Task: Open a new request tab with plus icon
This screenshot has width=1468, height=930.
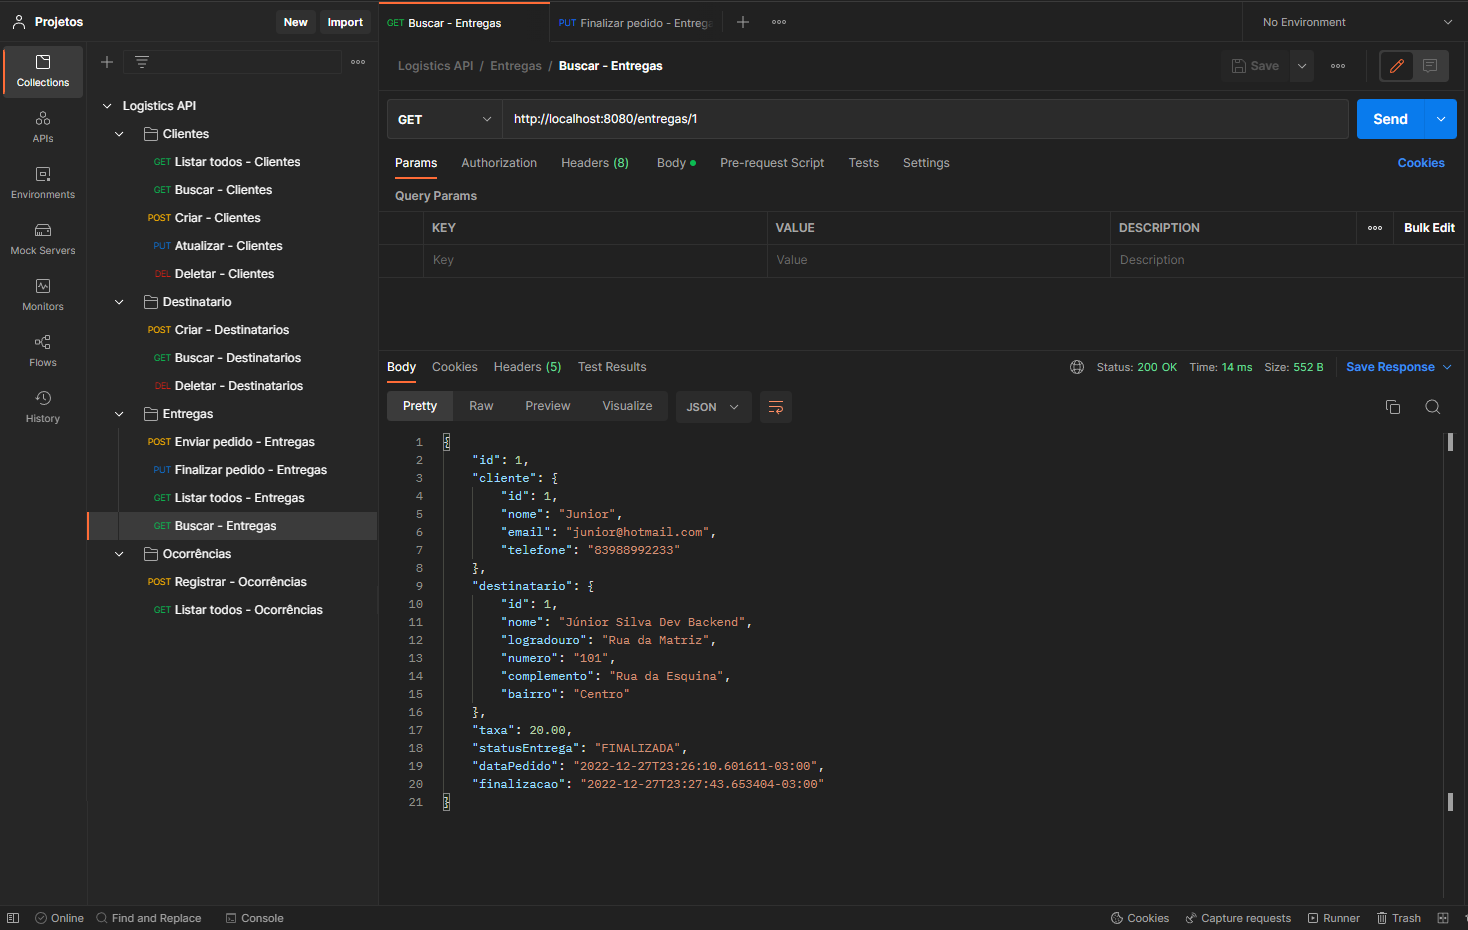Action: [x=743, y=22]
